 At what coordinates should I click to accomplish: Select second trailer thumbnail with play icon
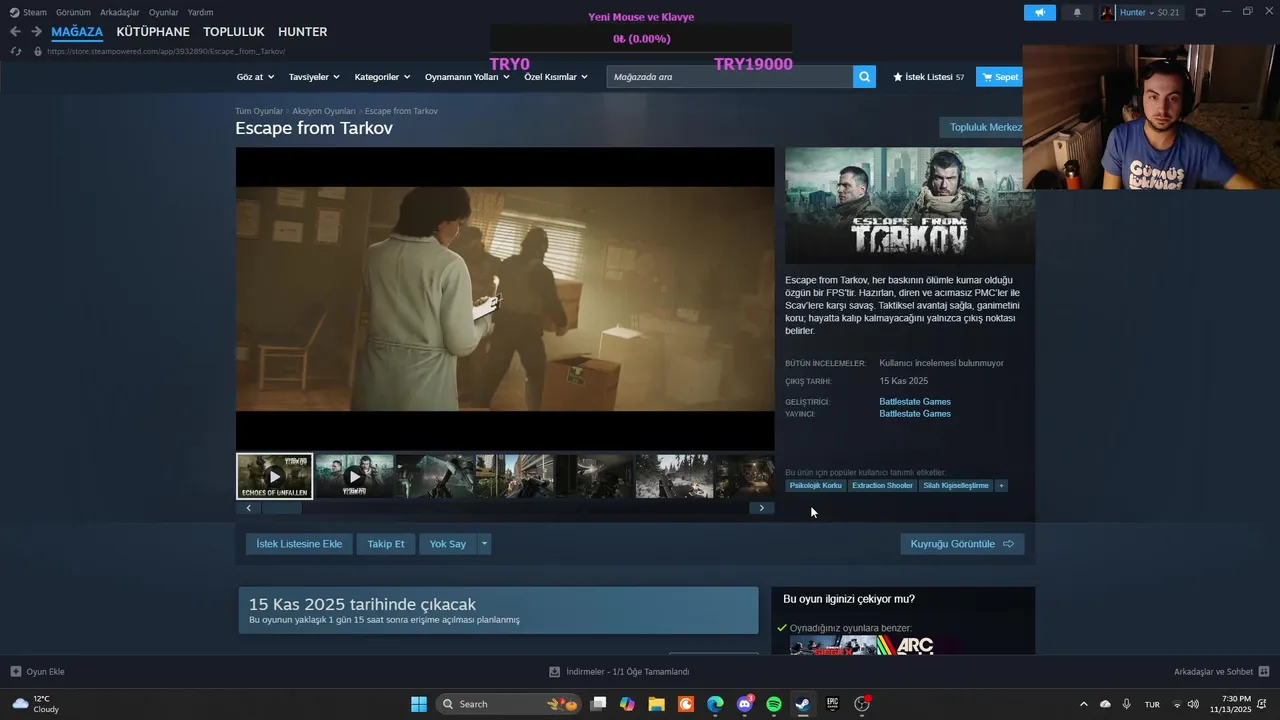click(x=354, y=476)
